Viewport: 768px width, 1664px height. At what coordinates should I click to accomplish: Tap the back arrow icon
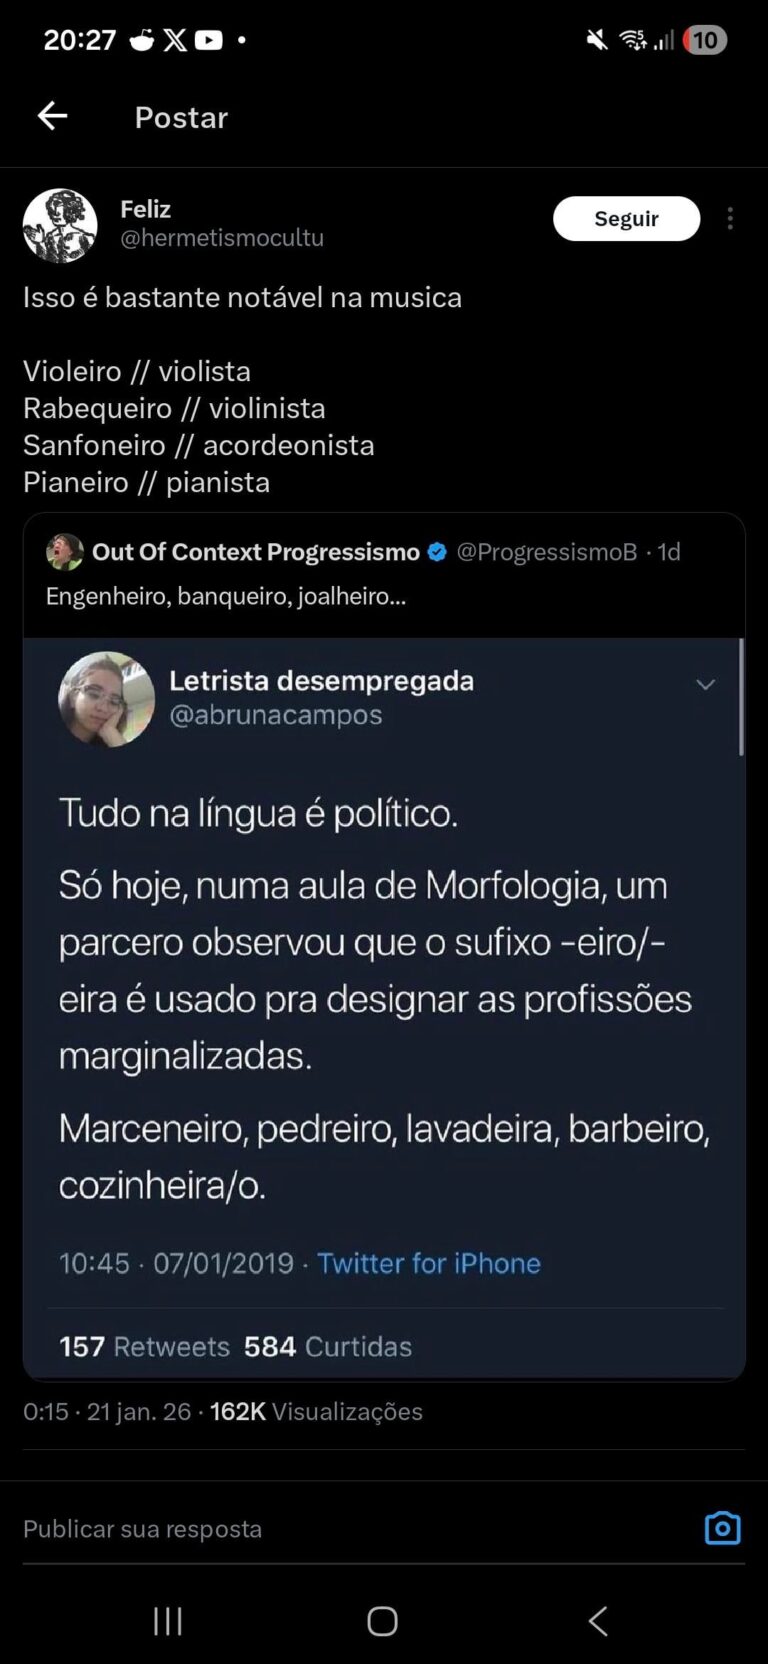click(52, 117)
